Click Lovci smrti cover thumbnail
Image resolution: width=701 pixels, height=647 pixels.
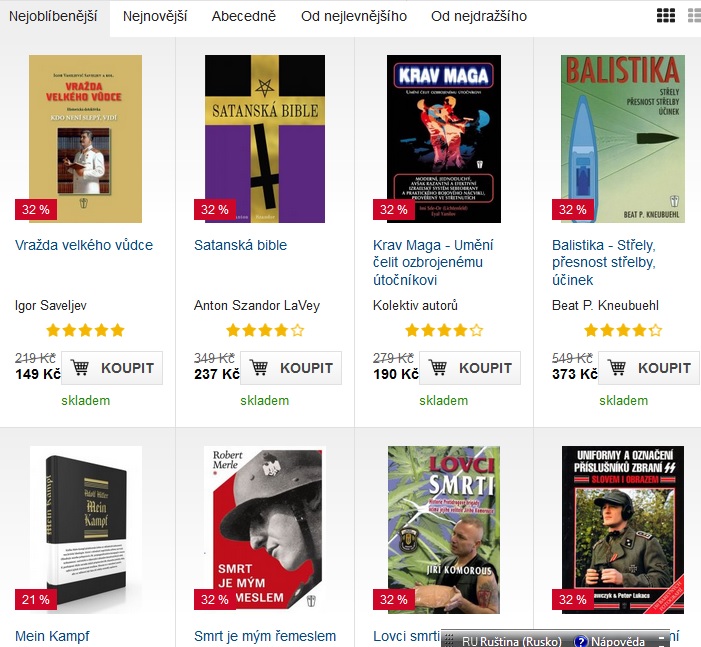click(443, 529)
